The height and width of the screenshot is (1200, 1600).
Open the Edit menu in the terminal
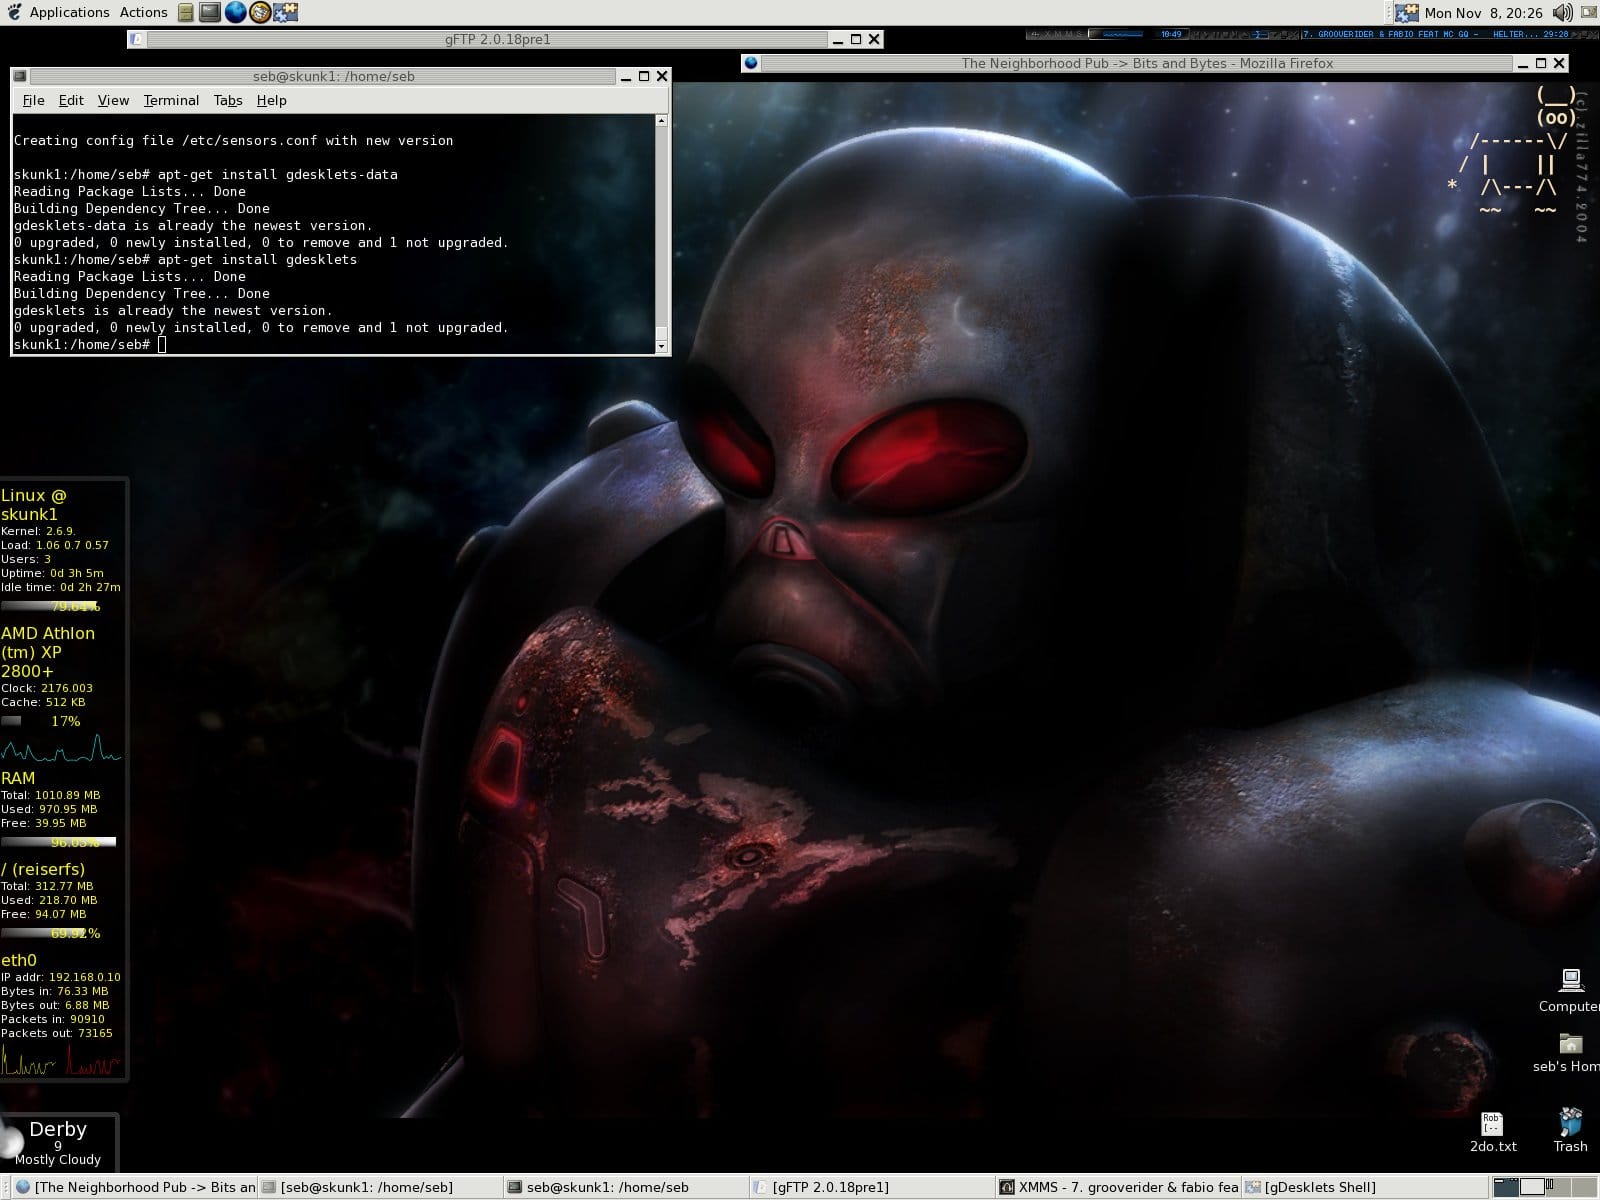(x=71, y=100)
